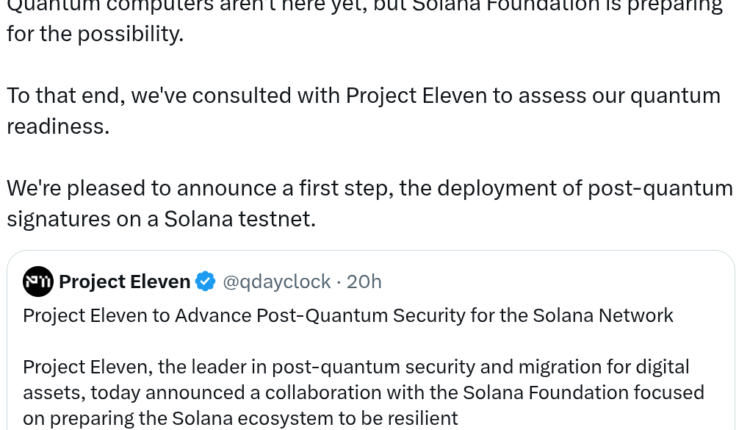Click the Project Eleven avatar icon
Screen dimensions: 750x430
coord(38,282)
